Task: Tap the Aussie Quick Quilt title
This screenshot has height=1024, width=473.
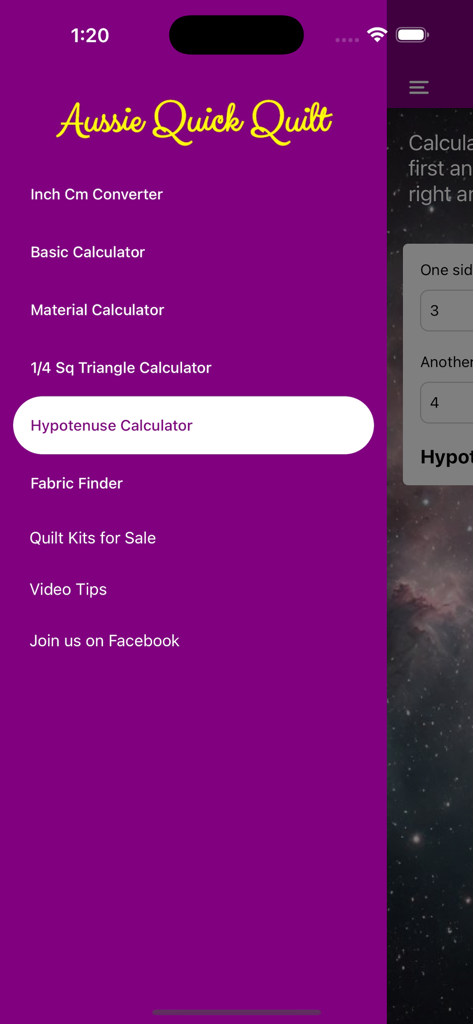Action: [x=194, y=121]
